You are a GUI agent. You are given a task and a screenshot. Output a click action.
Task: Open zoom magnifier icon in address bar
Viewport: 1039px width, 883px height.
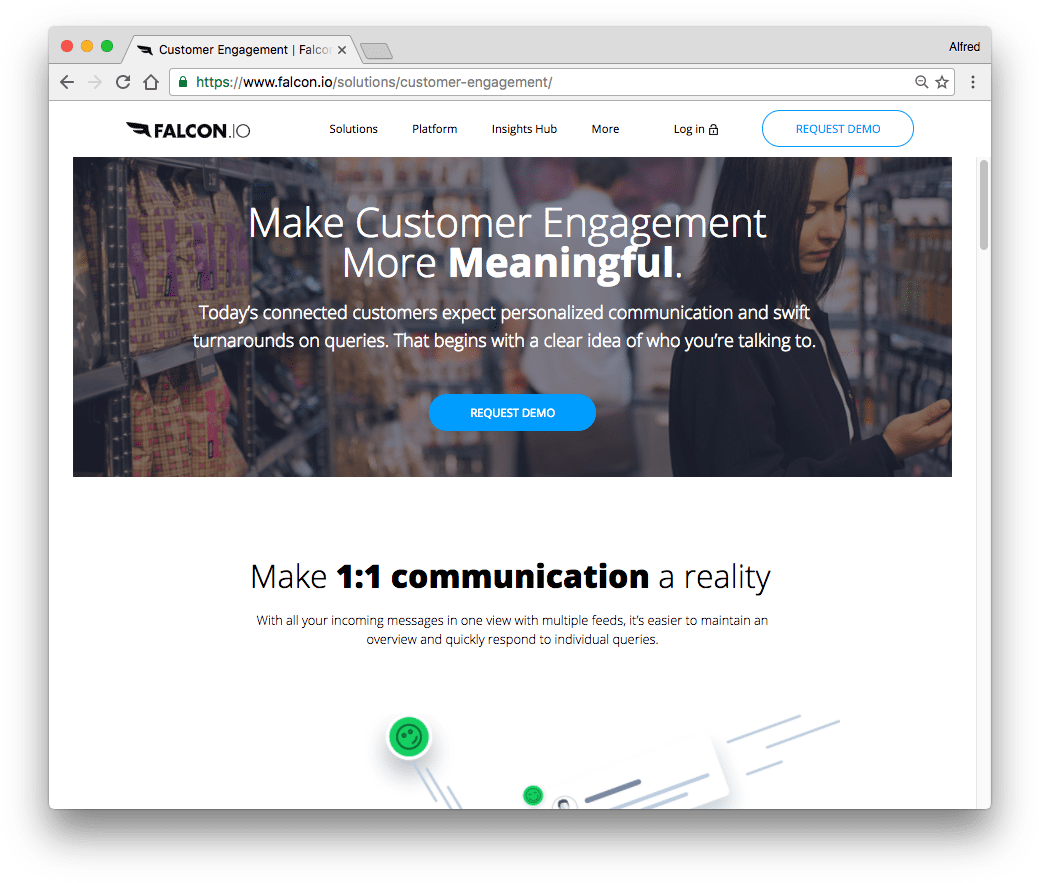pyautogui.click(x=921, y=82)
